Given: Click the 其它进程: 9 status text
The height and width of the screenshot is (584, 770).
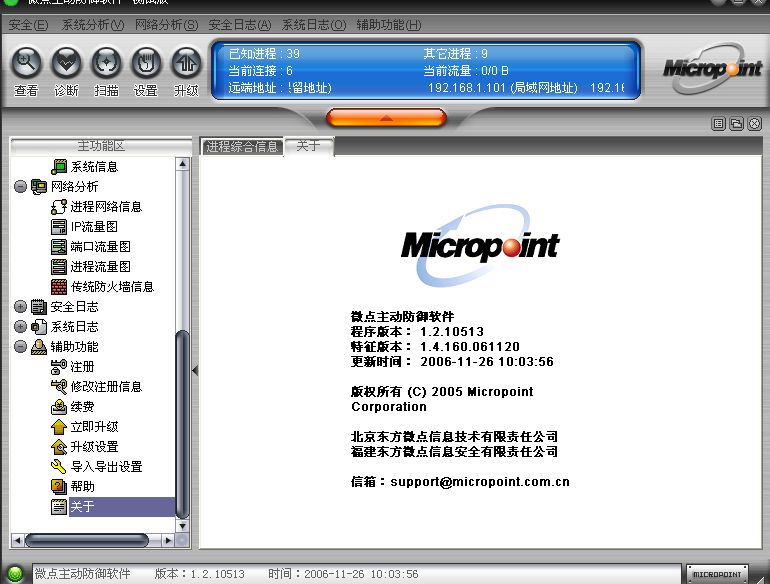Looking at the screenshot, I should click(455, 54).
